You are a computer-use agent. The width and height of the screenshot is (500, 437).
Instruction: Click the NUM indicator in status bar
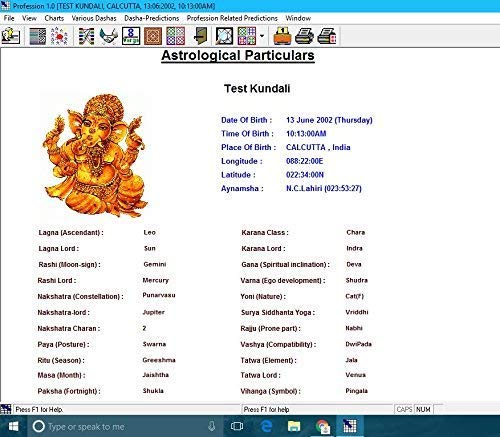coord(423,409)
